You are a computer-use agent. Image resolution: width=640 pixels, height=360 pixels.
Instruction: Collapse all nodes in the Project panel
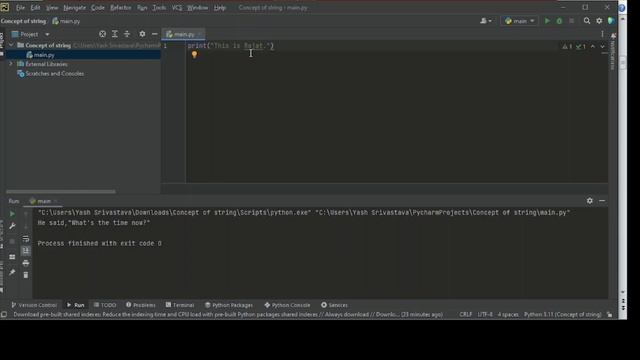(x=127, y=34)
